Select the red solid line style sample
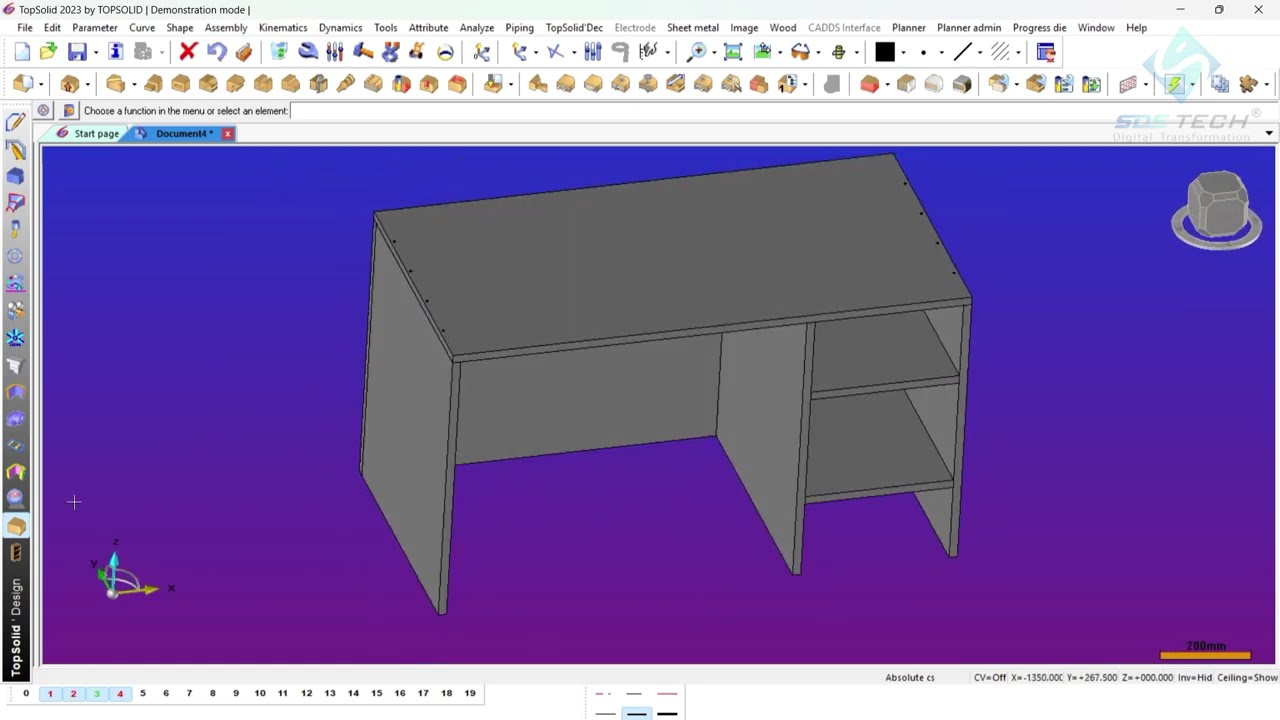The width and height of the screenshot is (1280, 720). 667,693
